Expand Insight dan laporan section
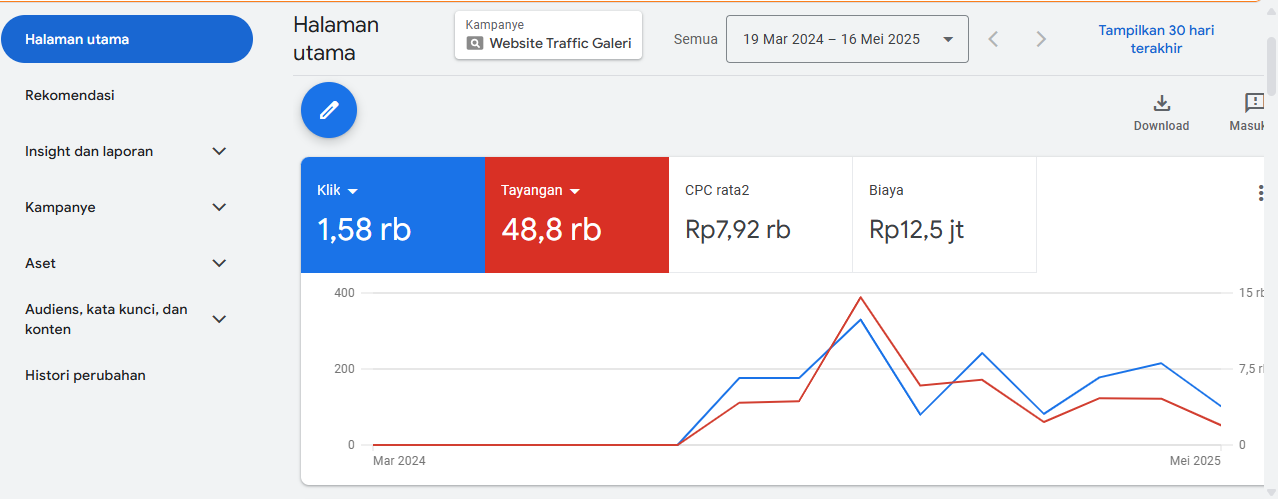This screenshot has height=499, width=1278. 220,151
